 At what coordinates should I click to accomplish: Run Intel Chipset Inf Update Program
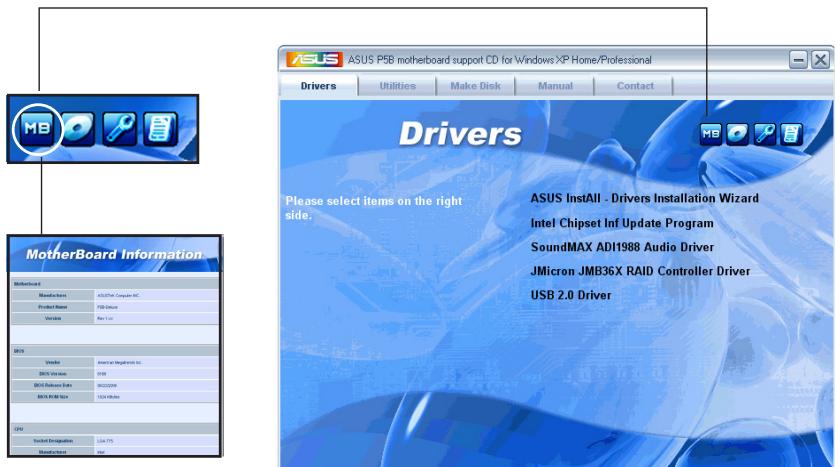(x=622, y=223)
